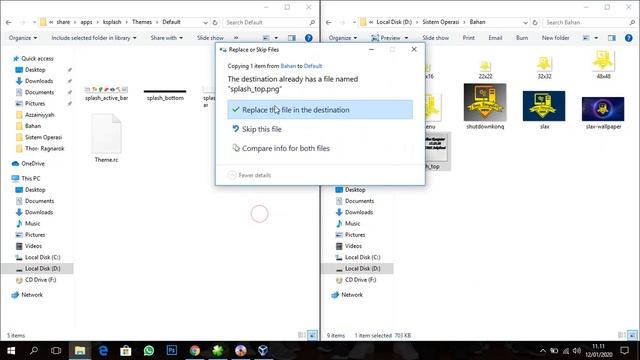
Task: Refresh the right window address bar
Action: [535, 22]
